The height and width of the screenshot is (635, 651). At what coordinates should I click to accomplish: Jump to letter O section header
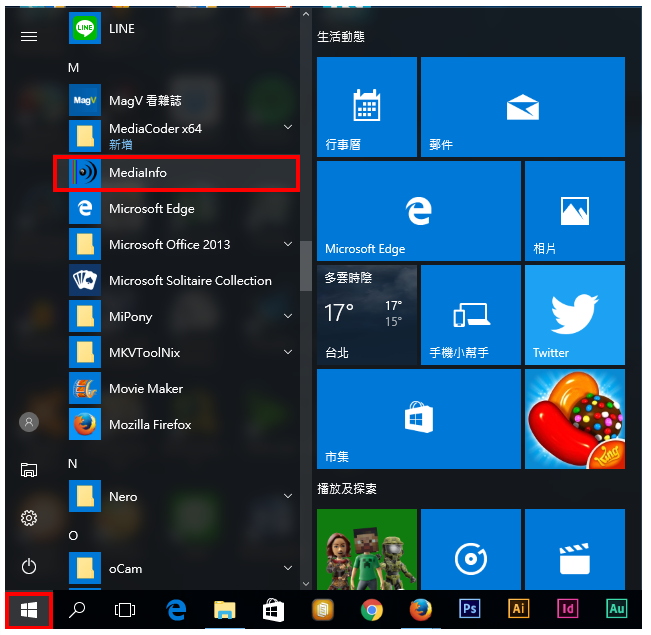pos(73,536)
